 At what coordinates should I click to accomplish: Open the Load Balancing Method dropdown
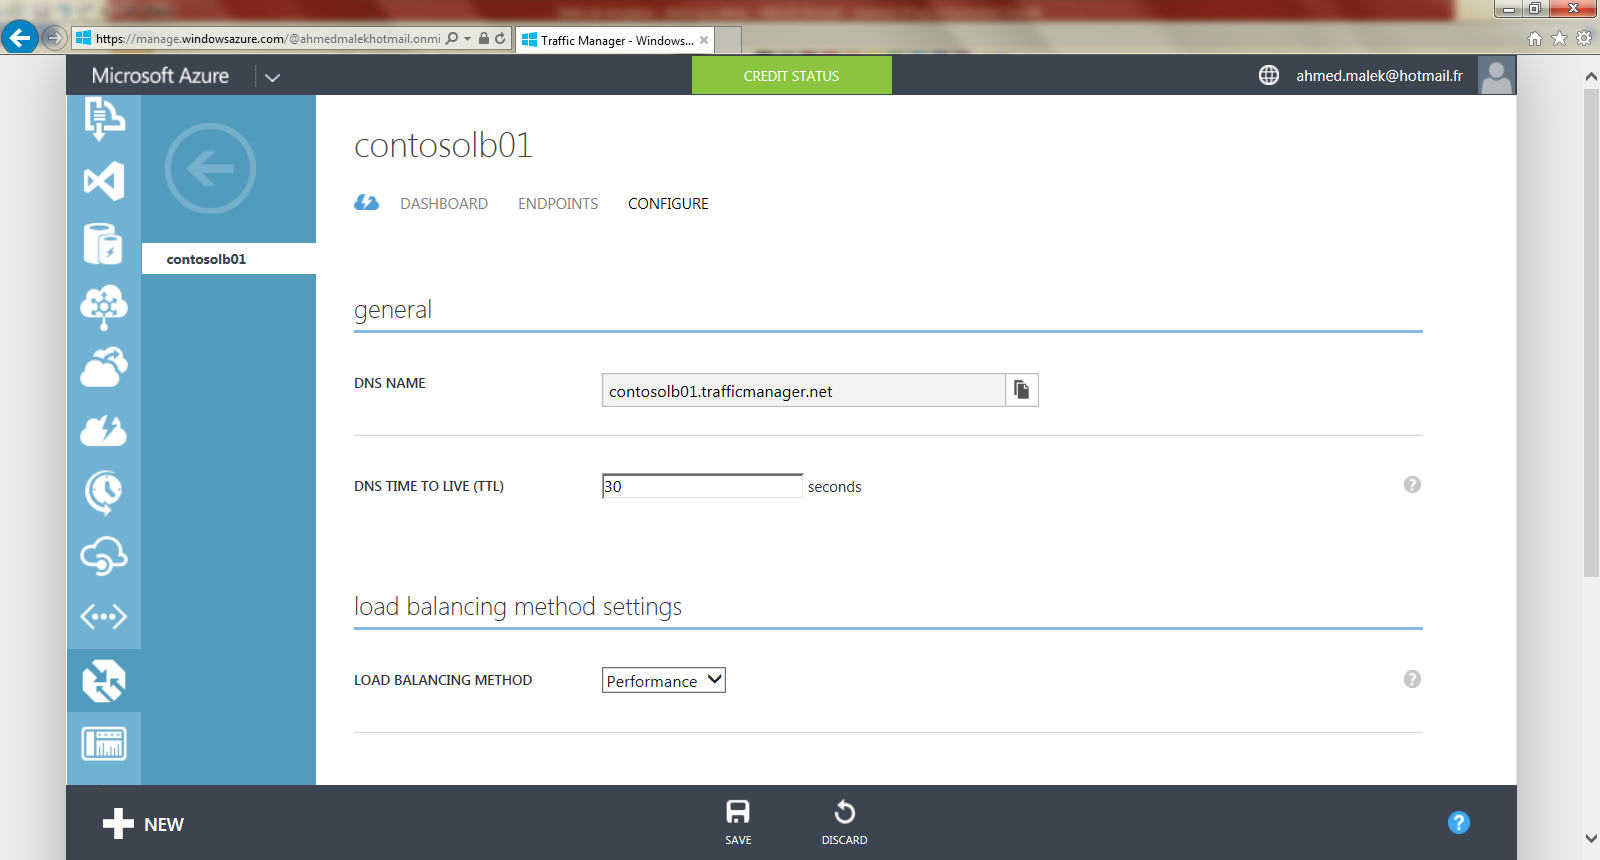point(664,680)
